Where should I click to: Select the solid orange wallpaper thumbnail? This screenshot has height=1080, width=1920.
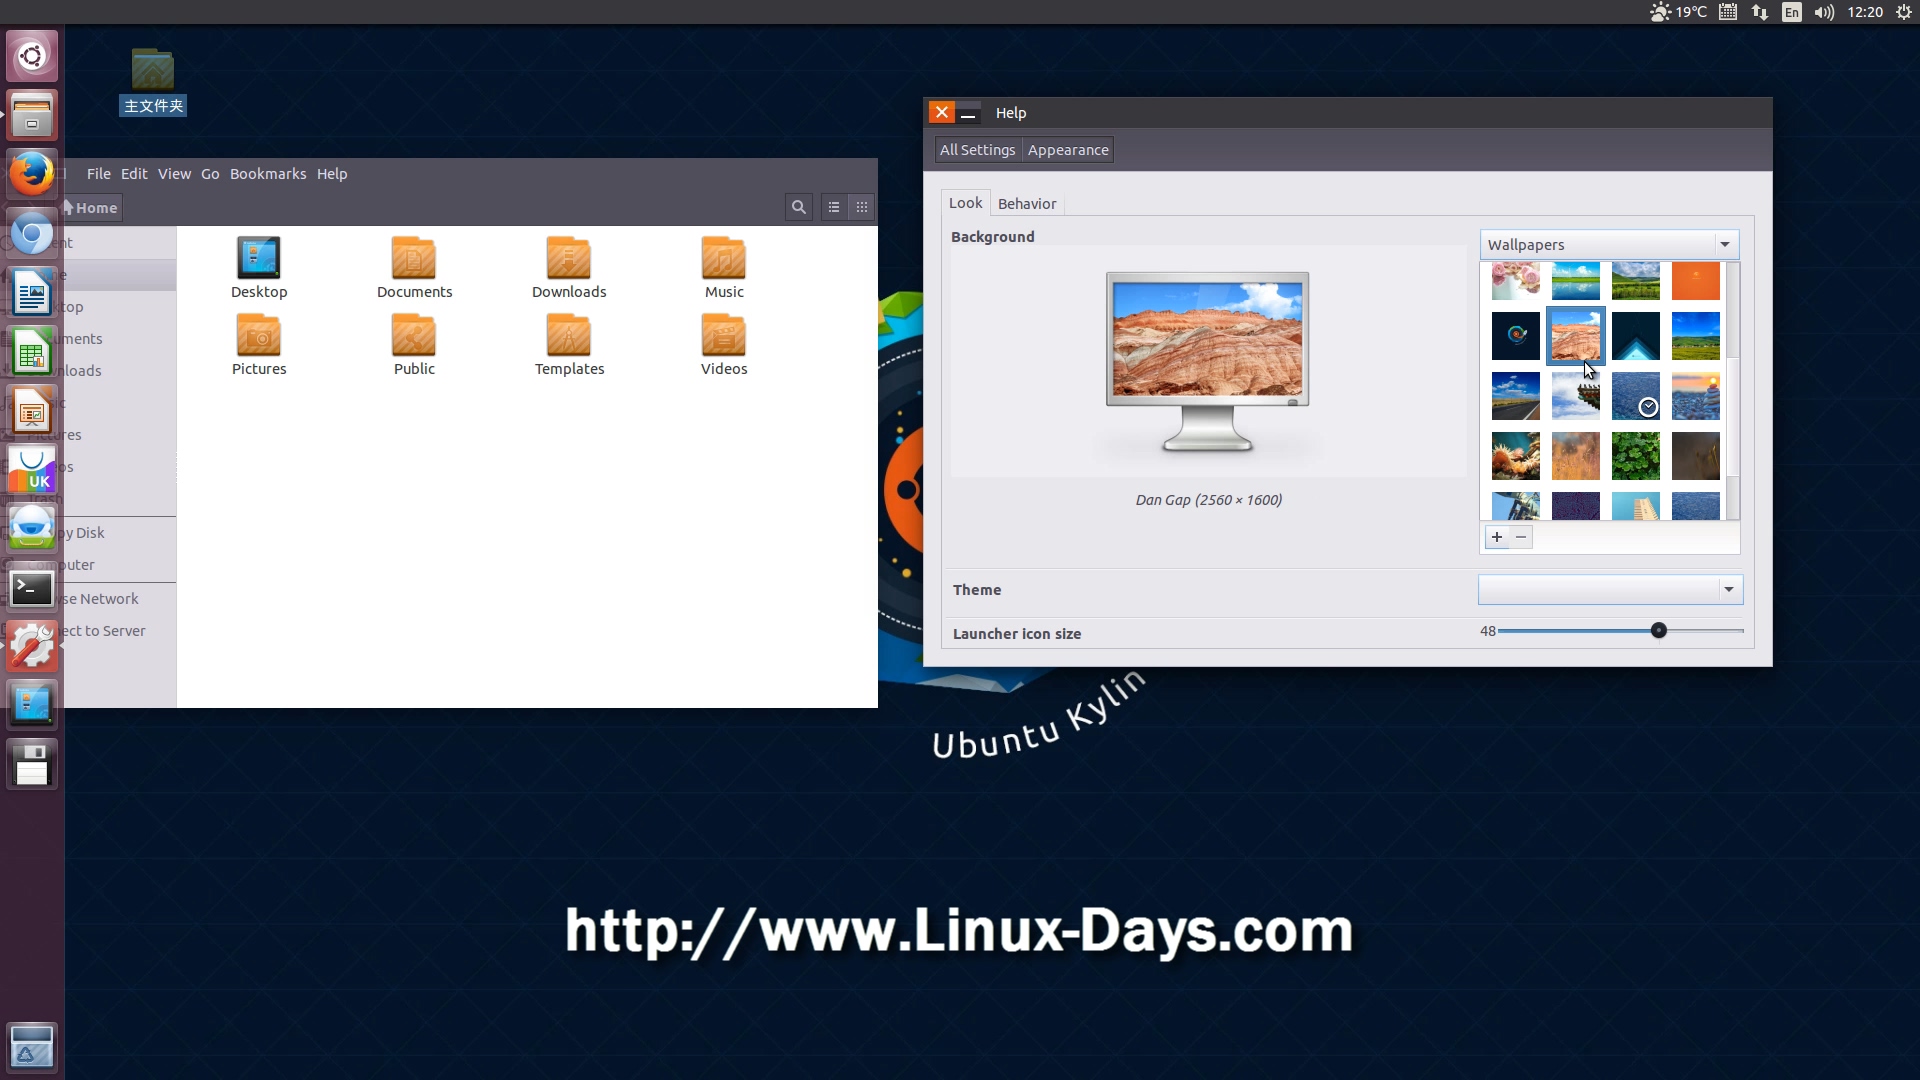point(1696,281)
